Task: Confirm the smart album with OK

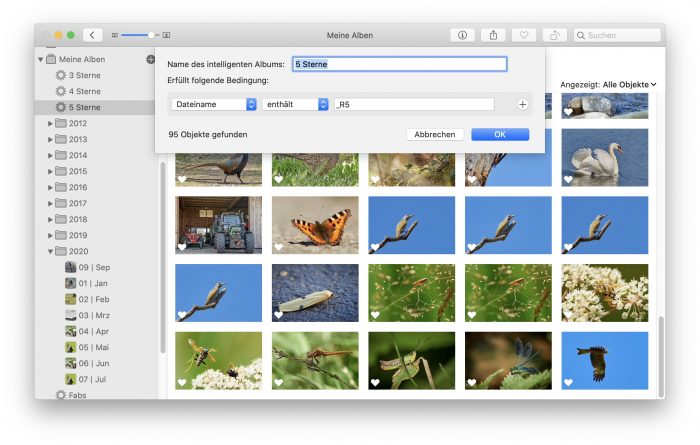Action: [x=500, y=134]
